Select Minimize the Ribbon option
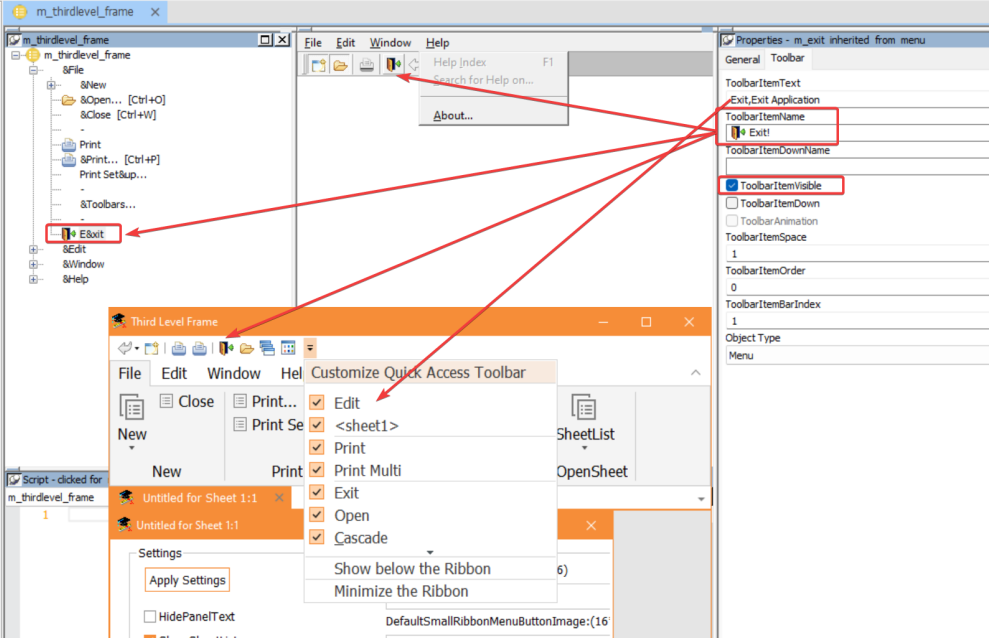The height and width of the screenshot is (638, 989). click(x=400, y=591)
